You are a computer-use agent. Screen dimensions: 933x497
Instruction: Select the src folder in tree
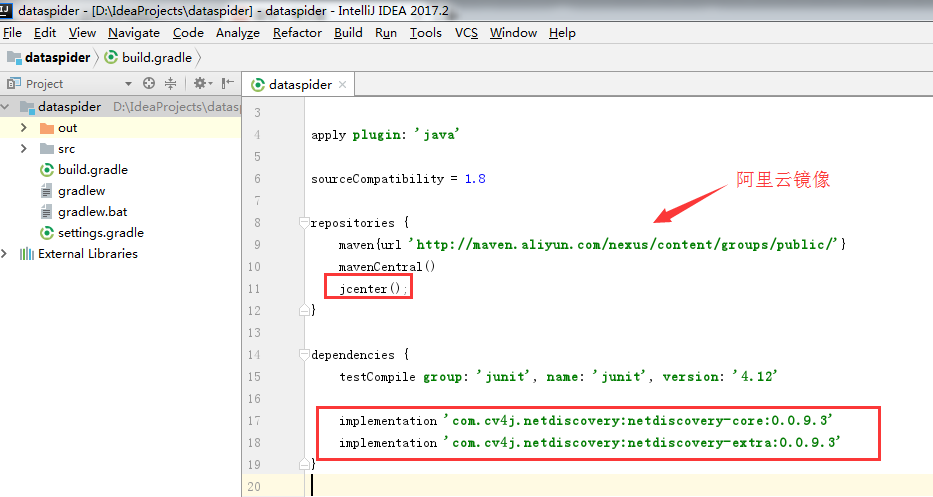coord(67,149)
